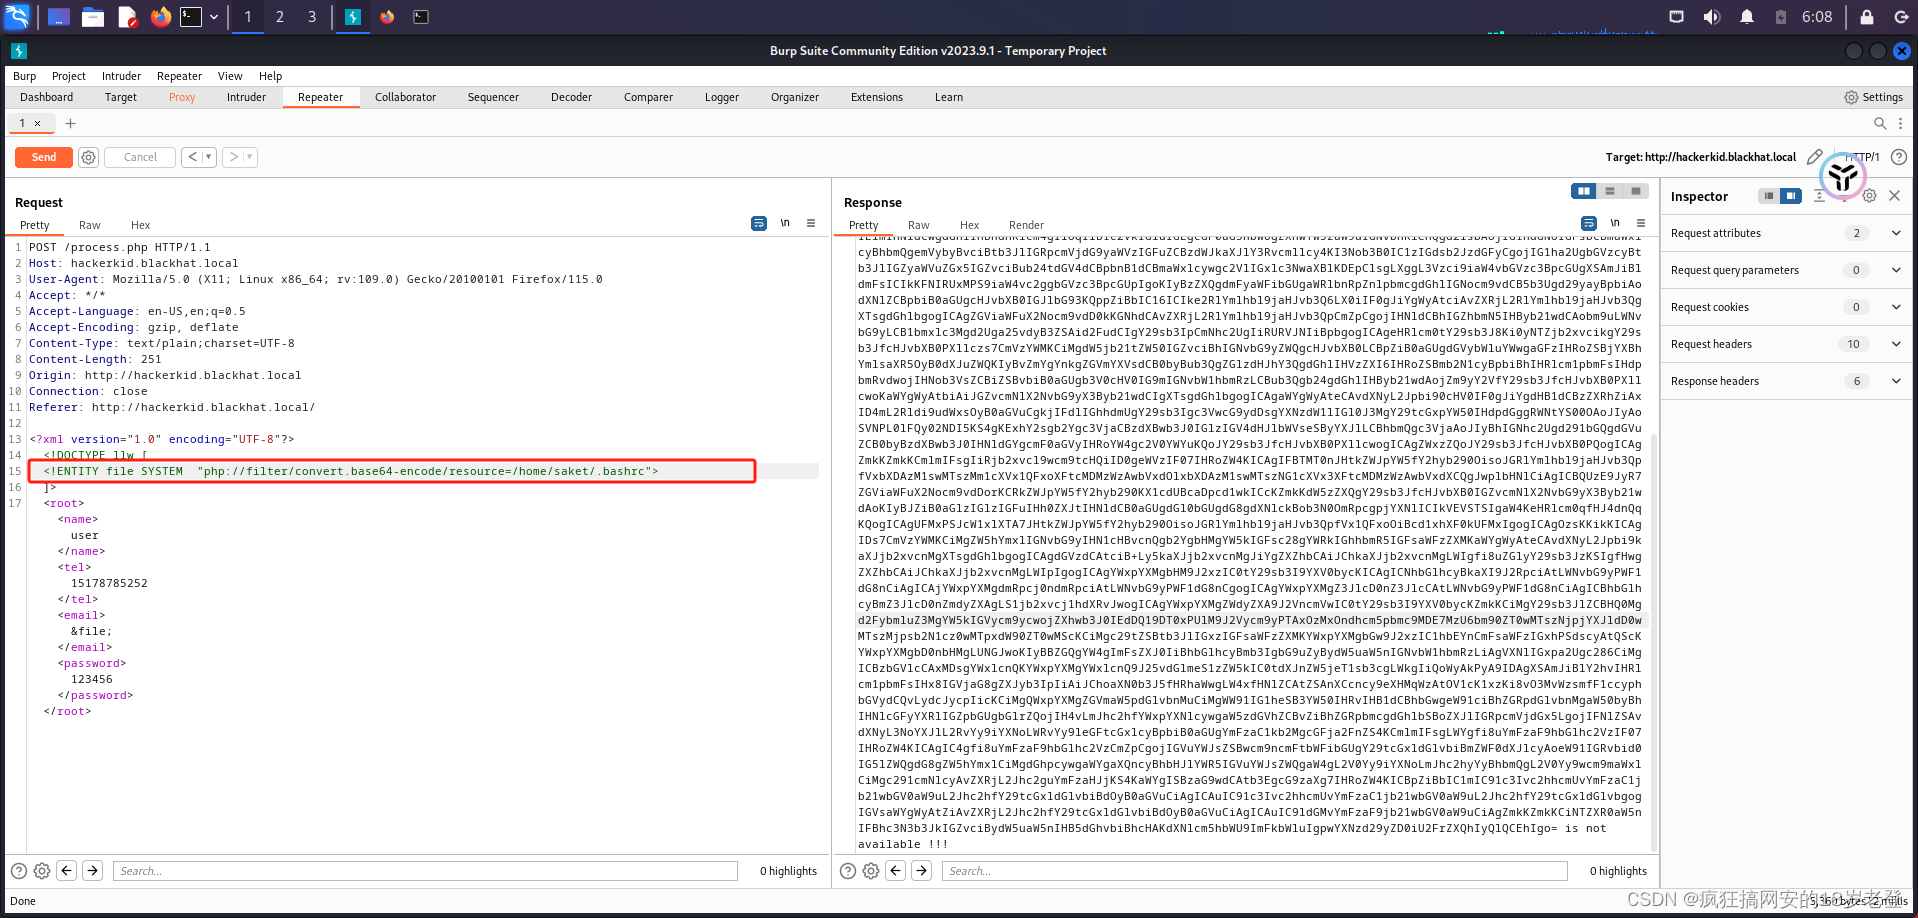Switch the response view to Raw

pyautogui.click(x=918, y=225)
